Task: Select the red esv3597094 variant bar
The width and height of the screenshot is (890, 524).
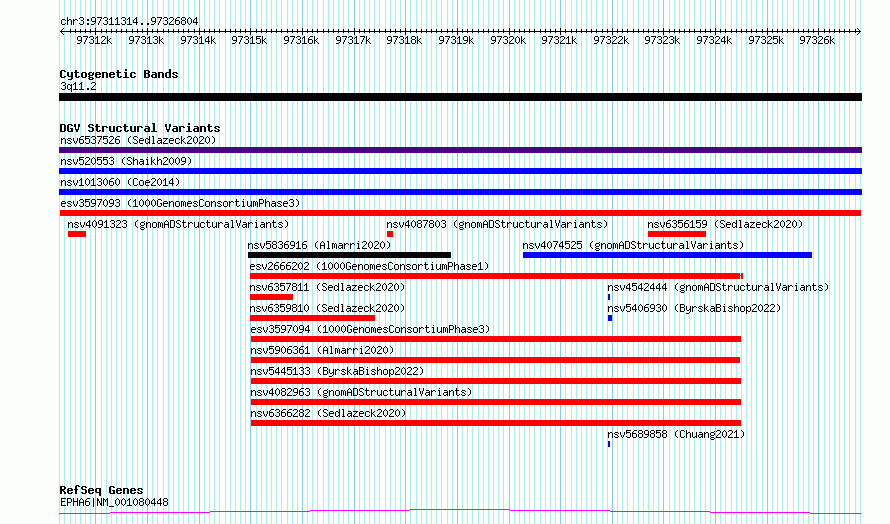Action: tap(496, 339)
